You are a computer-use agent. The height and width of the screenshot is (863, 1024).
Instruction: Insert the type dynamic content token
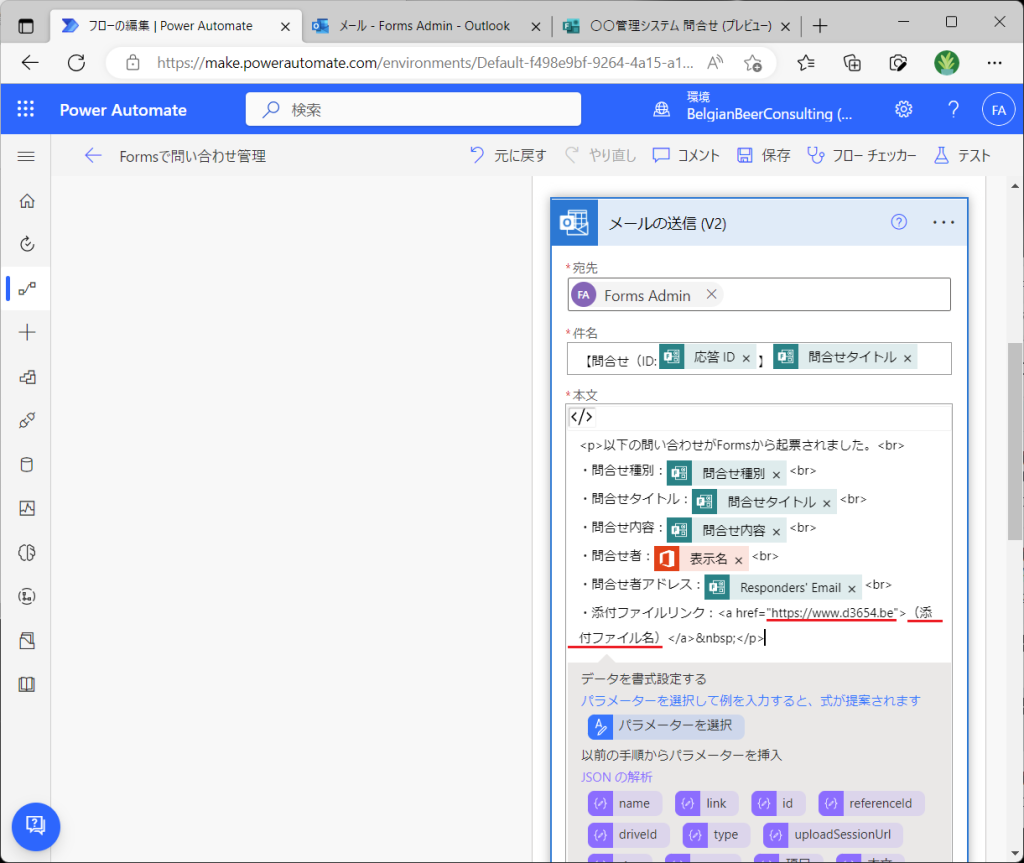point(716,834)
